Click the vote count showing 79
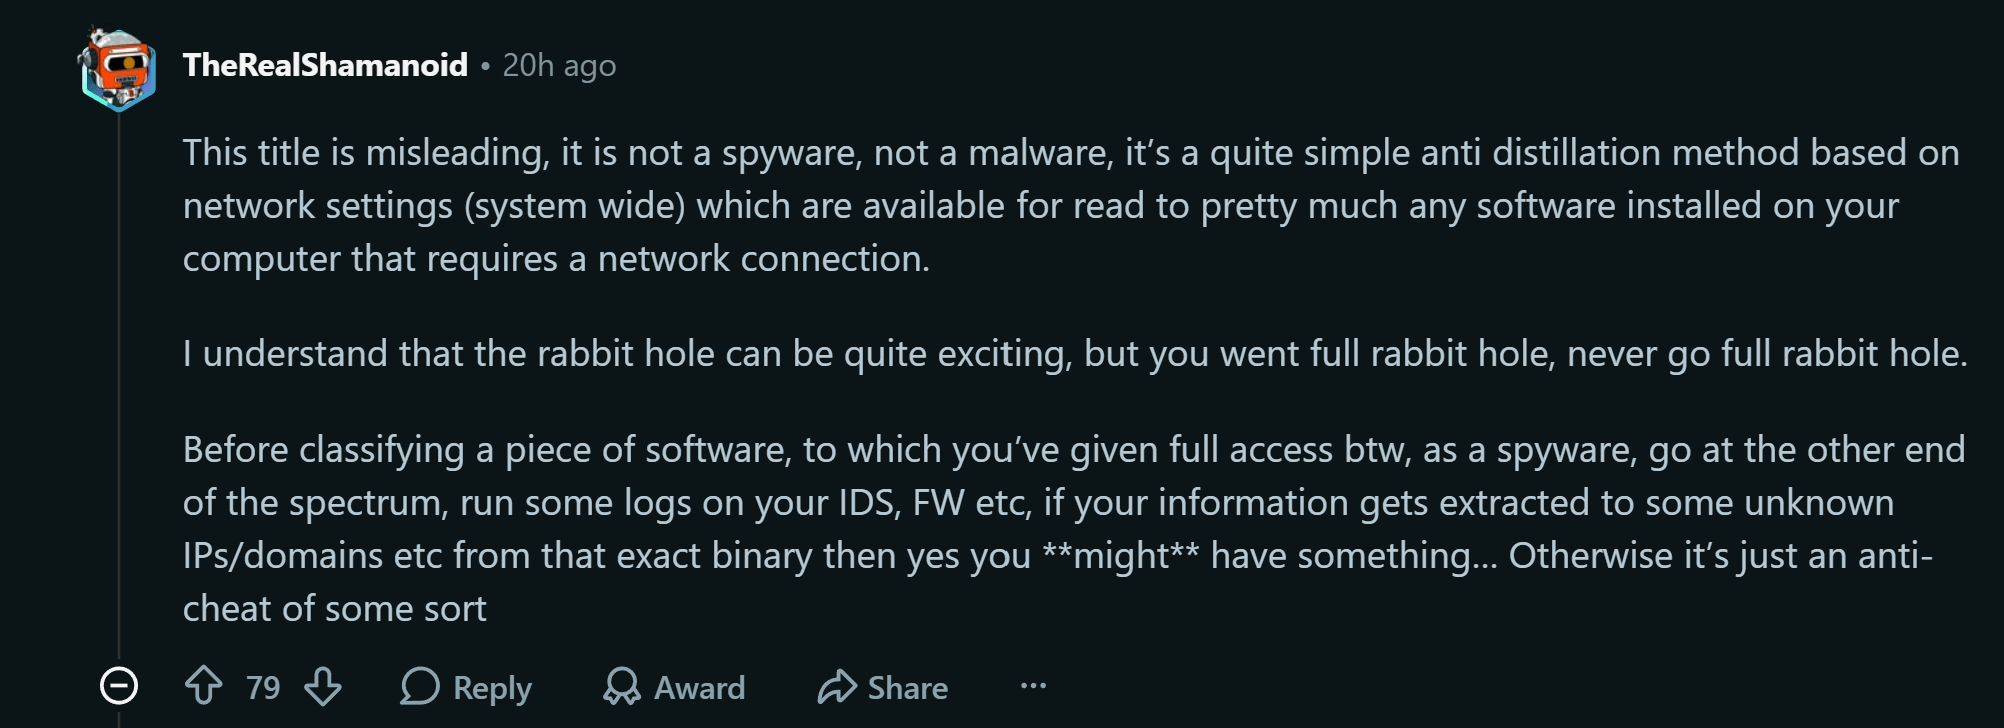2004x728 pixels. [263, 687]
